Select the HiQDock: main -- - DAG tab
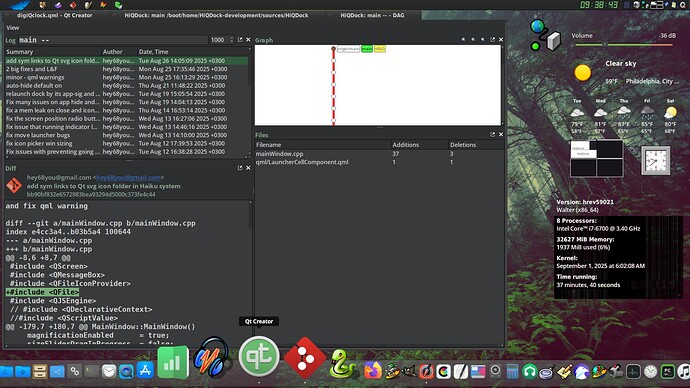 pos(372,15)
